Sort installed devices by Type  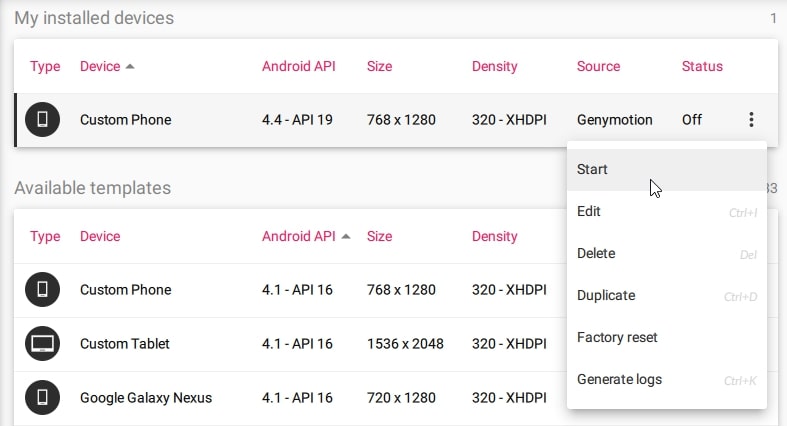[x=45, y=66]
